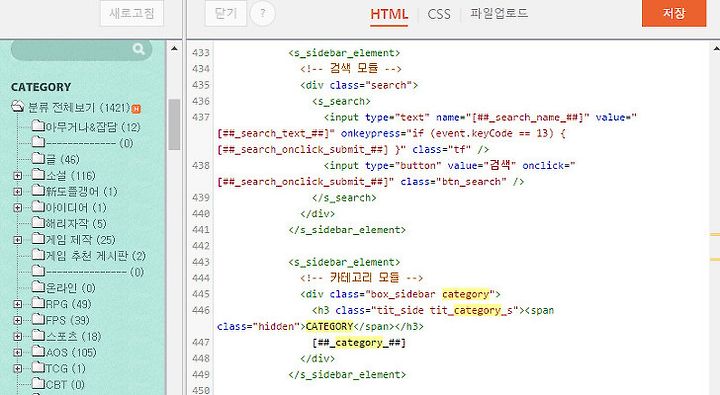Click folder icon next to AOS (105)
Screen dimensions: 720x395
point(38,351)
